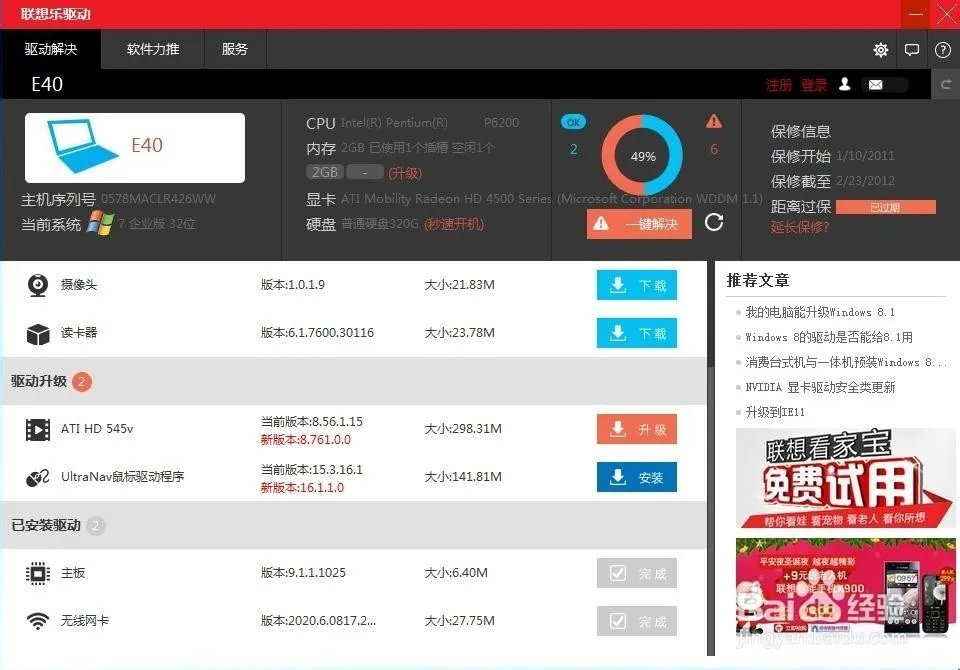Open the 服务 tab
The height and width of the screenshot is (670, 960).
(235, 49)
